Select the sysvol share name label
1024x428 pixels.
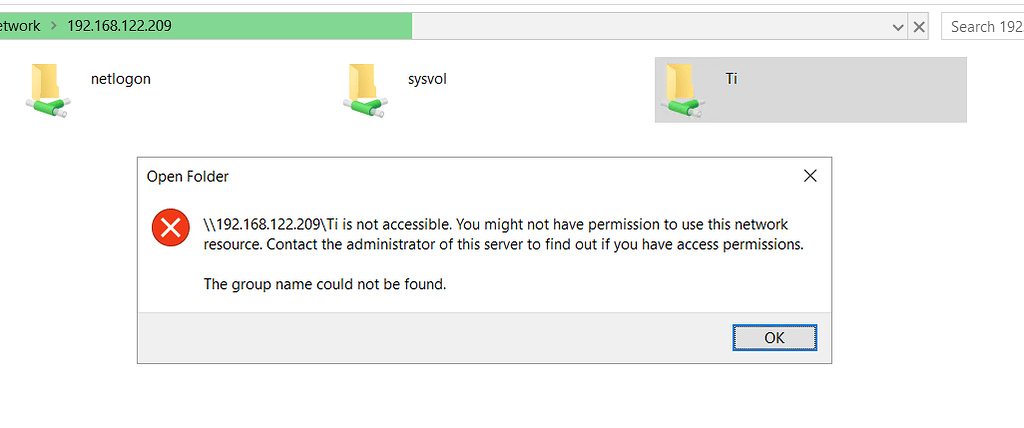click(x=427, y=79)
